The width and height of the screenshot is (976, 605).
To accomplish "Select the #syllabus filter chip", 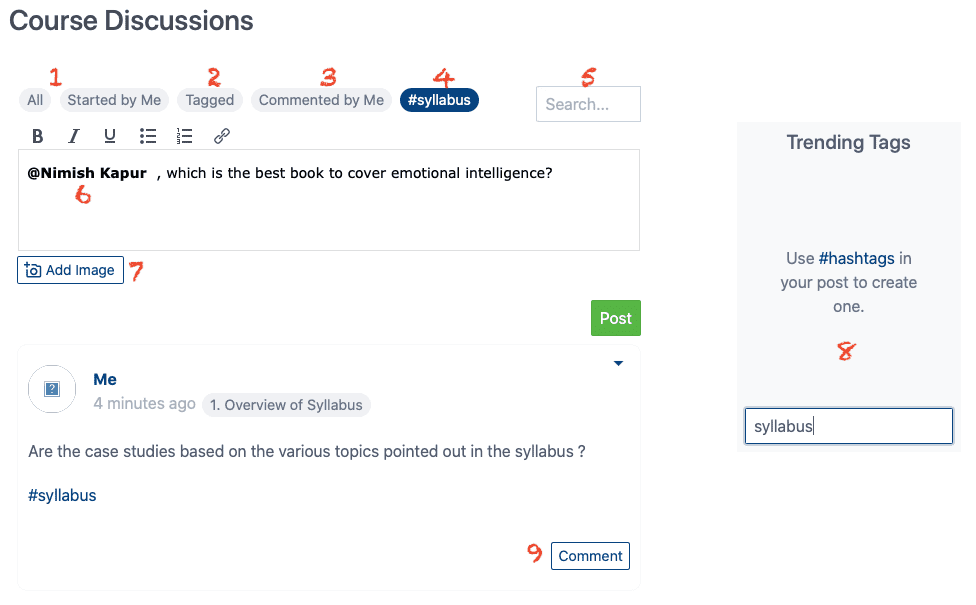I will click(x=439, y=99).
